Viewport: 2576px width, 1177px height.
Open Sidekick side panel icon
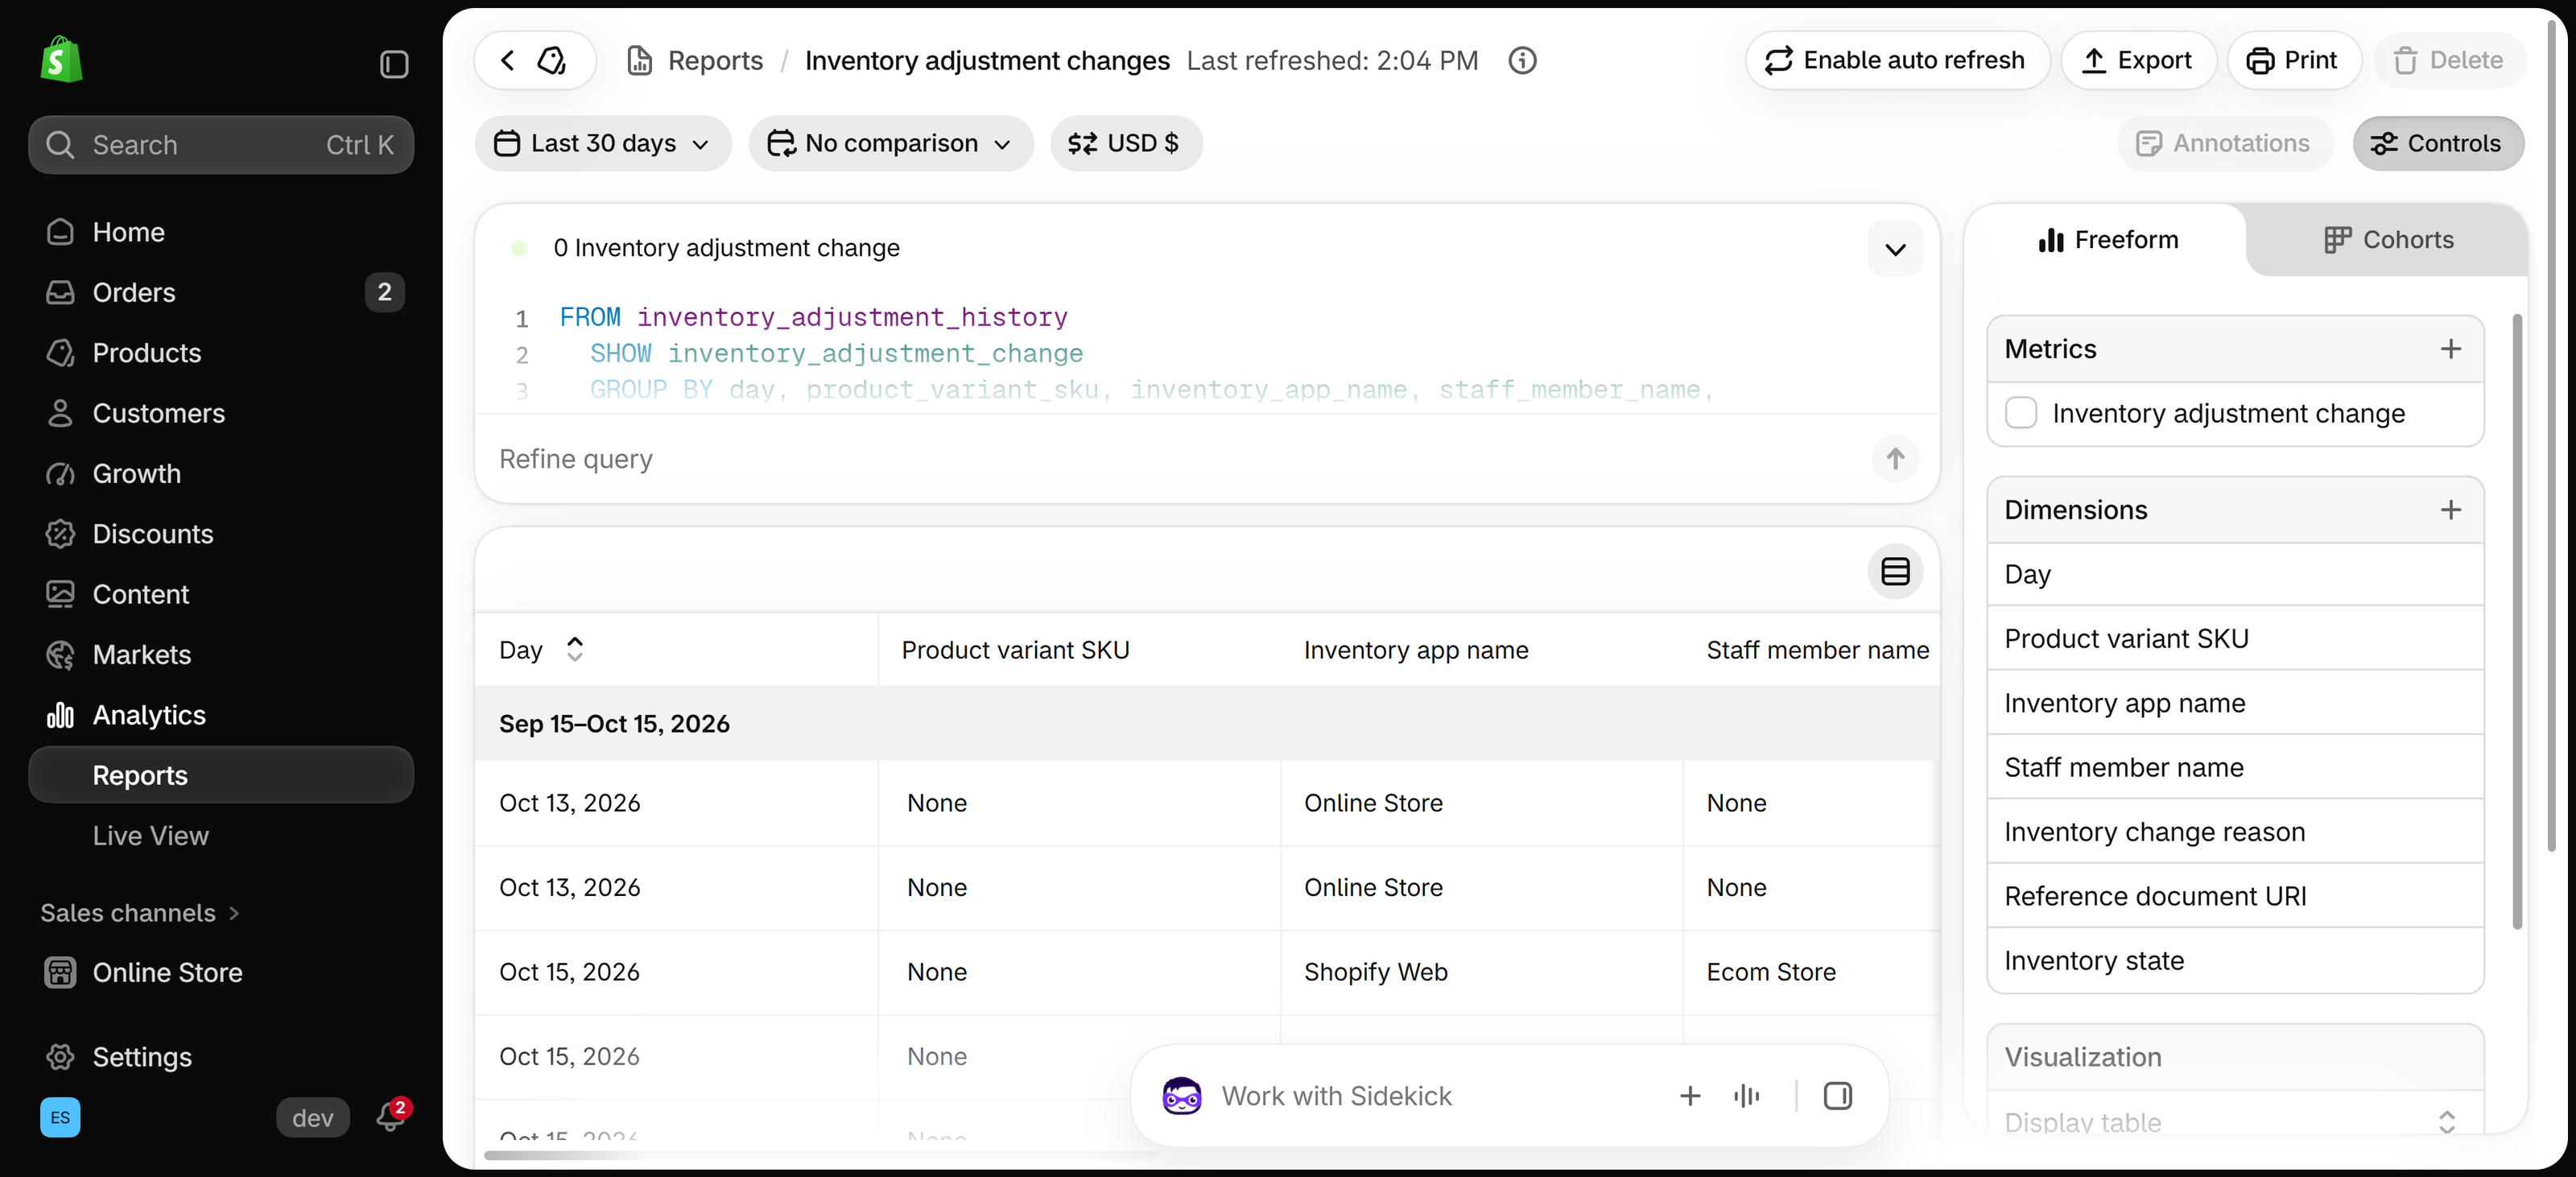pyautogui.click(x=1838, y=1096)
